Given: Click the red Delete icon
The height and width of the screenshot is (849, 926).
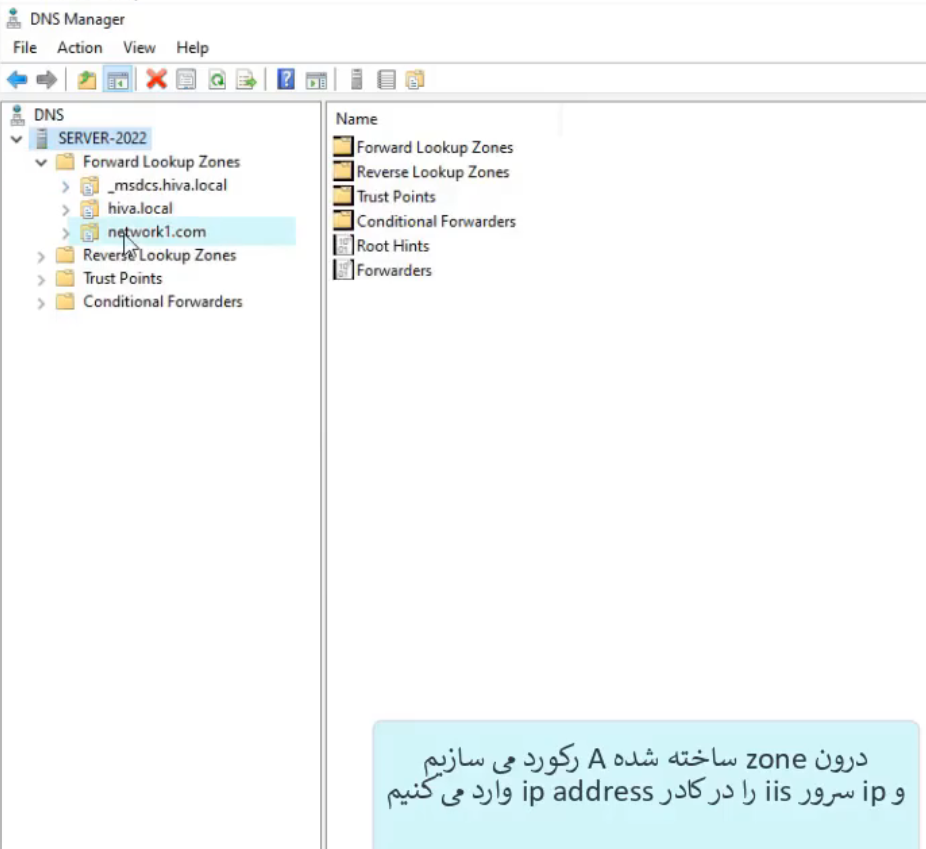Looking at the screenshot, I should (156, 79).
